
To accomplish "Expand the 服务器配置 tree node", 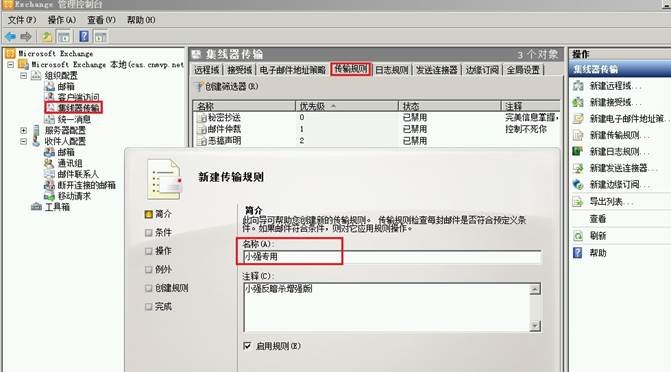I will (24, 131).
